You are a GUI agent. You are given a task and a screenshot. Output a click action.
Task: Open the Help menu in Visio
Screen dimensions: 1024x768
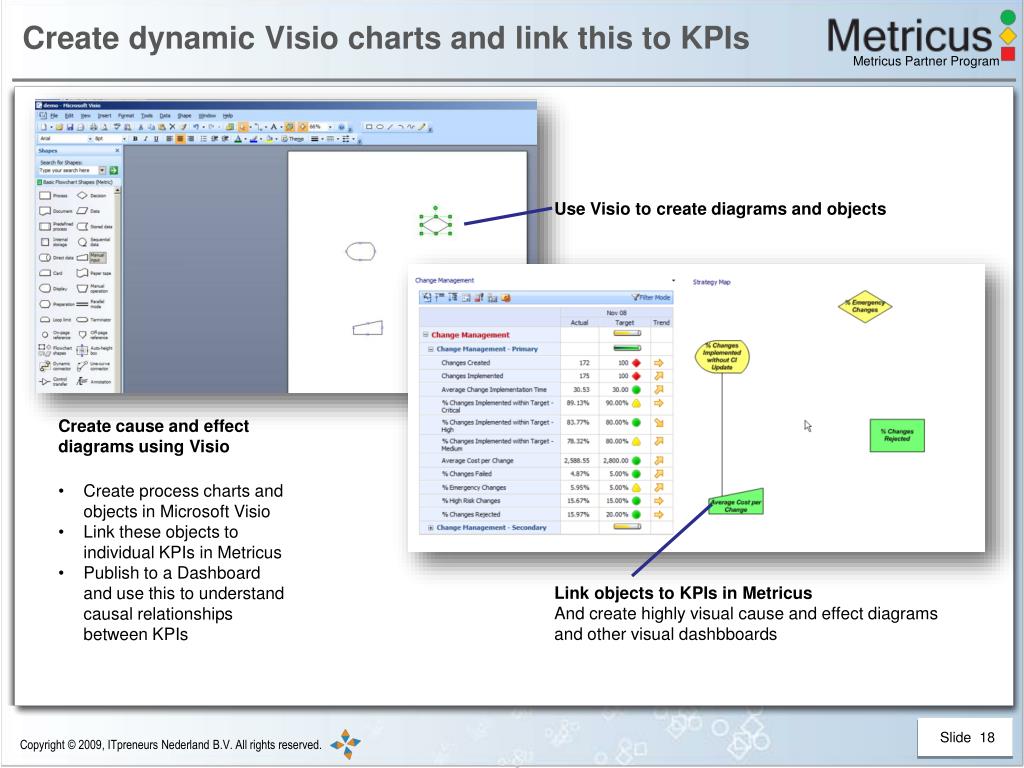(228, 116)
